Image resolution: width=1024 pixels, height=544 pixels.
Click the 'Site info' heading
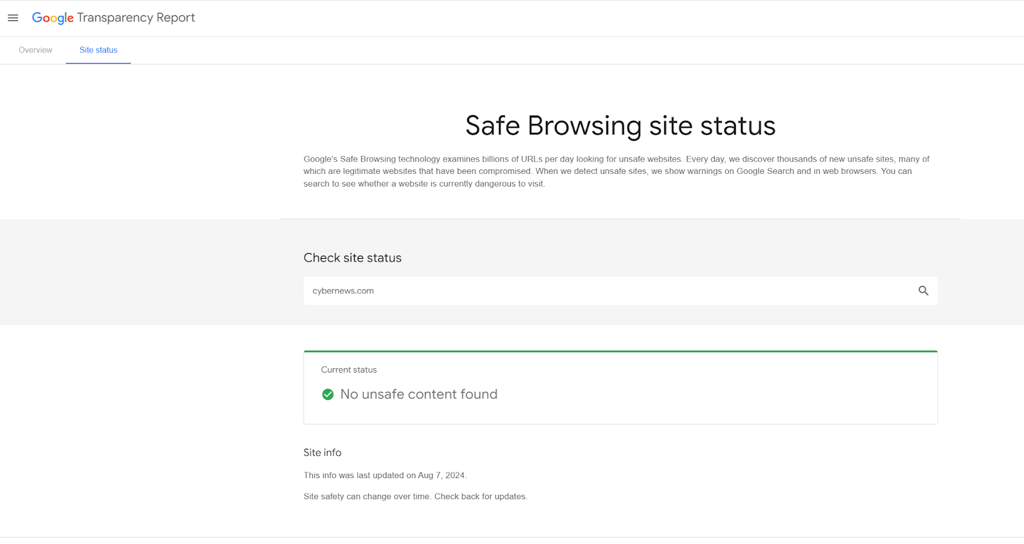click(x=322, y=453)
